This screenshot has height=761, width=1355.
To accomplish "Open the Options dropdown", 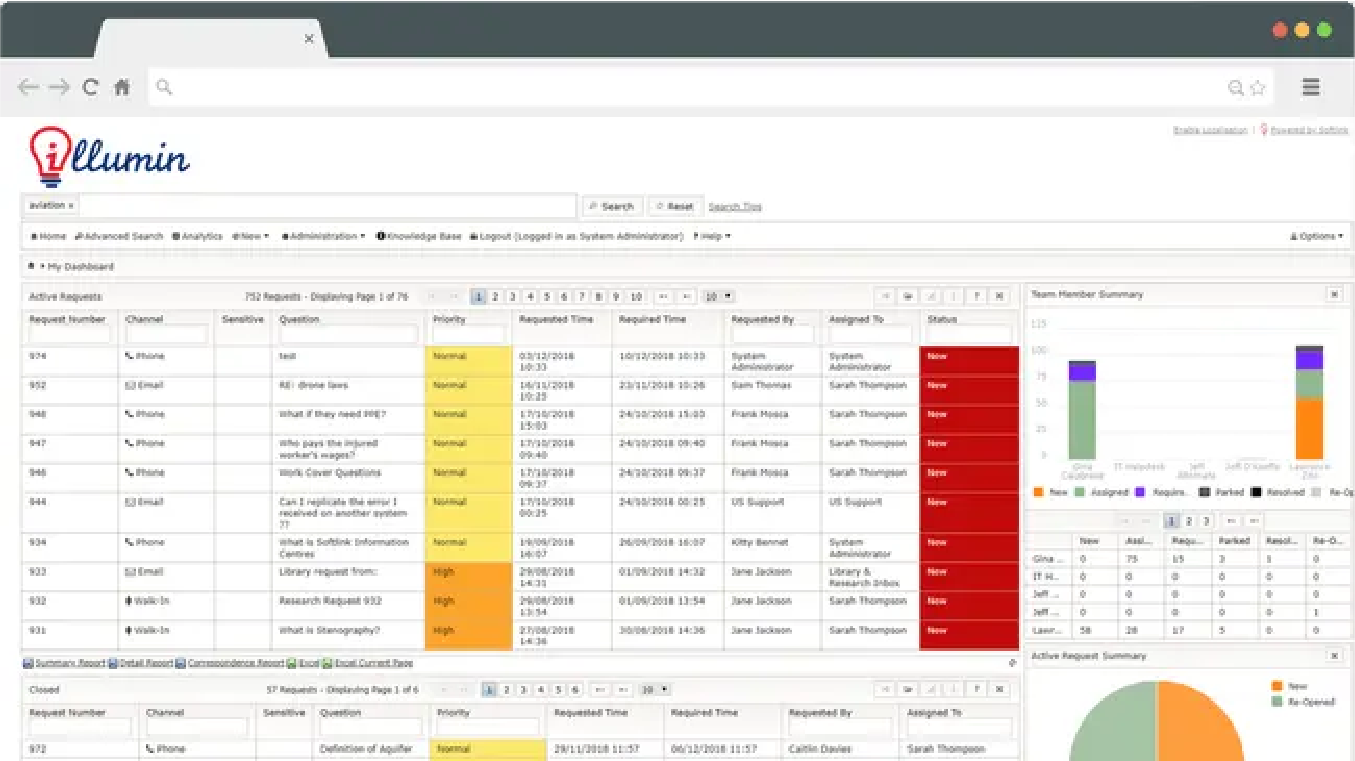I will point(1317,236).
